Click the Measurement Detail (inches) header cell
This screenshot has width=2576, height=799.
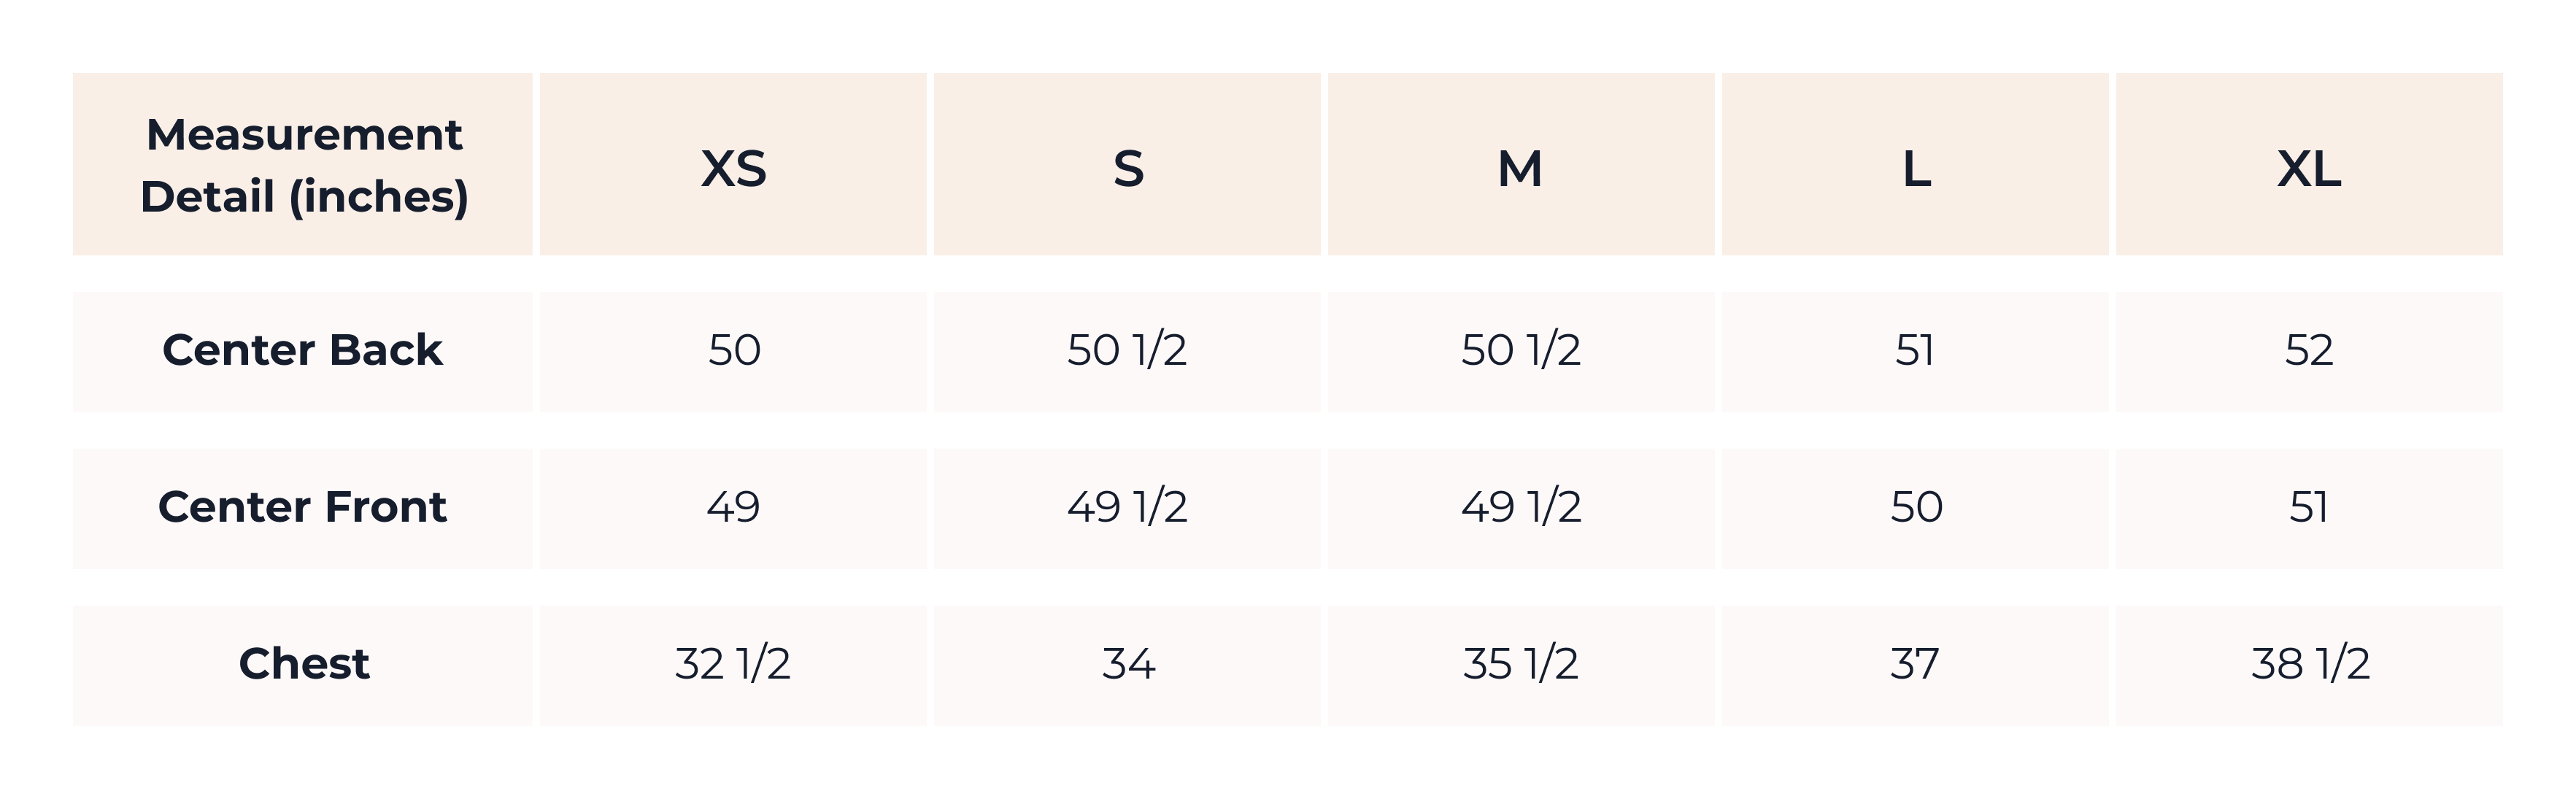pos(303,164)
